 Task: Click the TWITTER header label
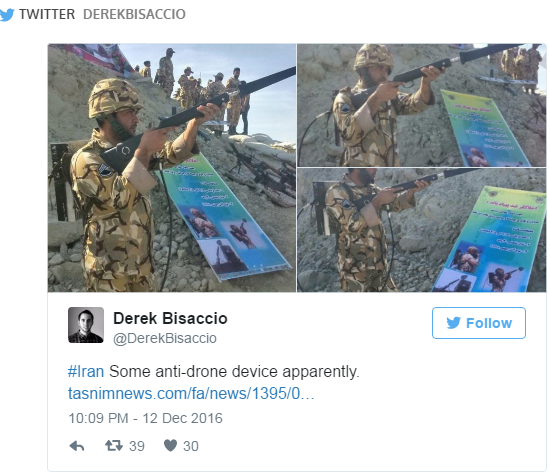click(x=47, y=14)
